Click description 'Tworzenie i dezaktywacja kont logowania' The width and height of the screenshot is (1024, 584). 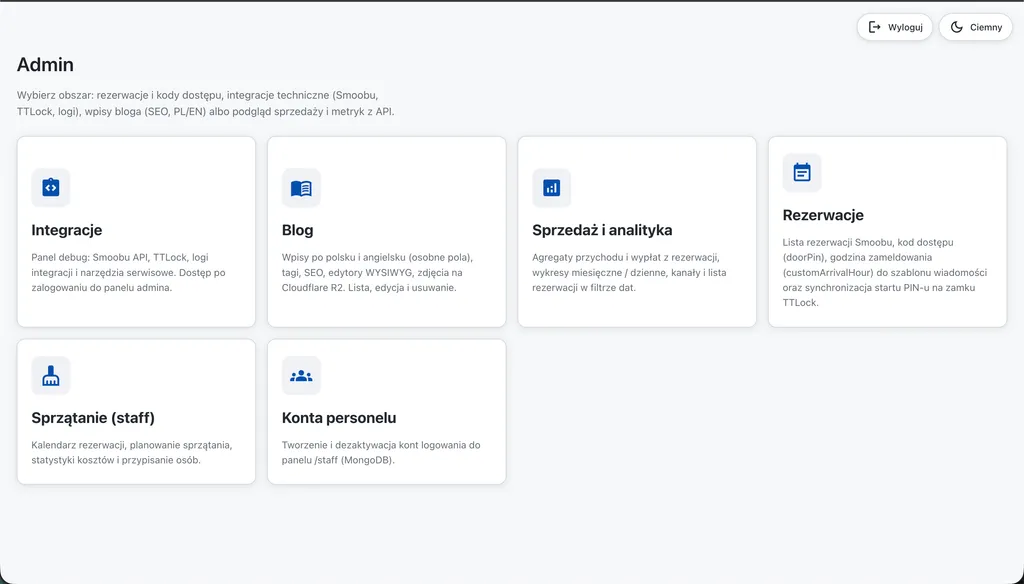point(381,452)
